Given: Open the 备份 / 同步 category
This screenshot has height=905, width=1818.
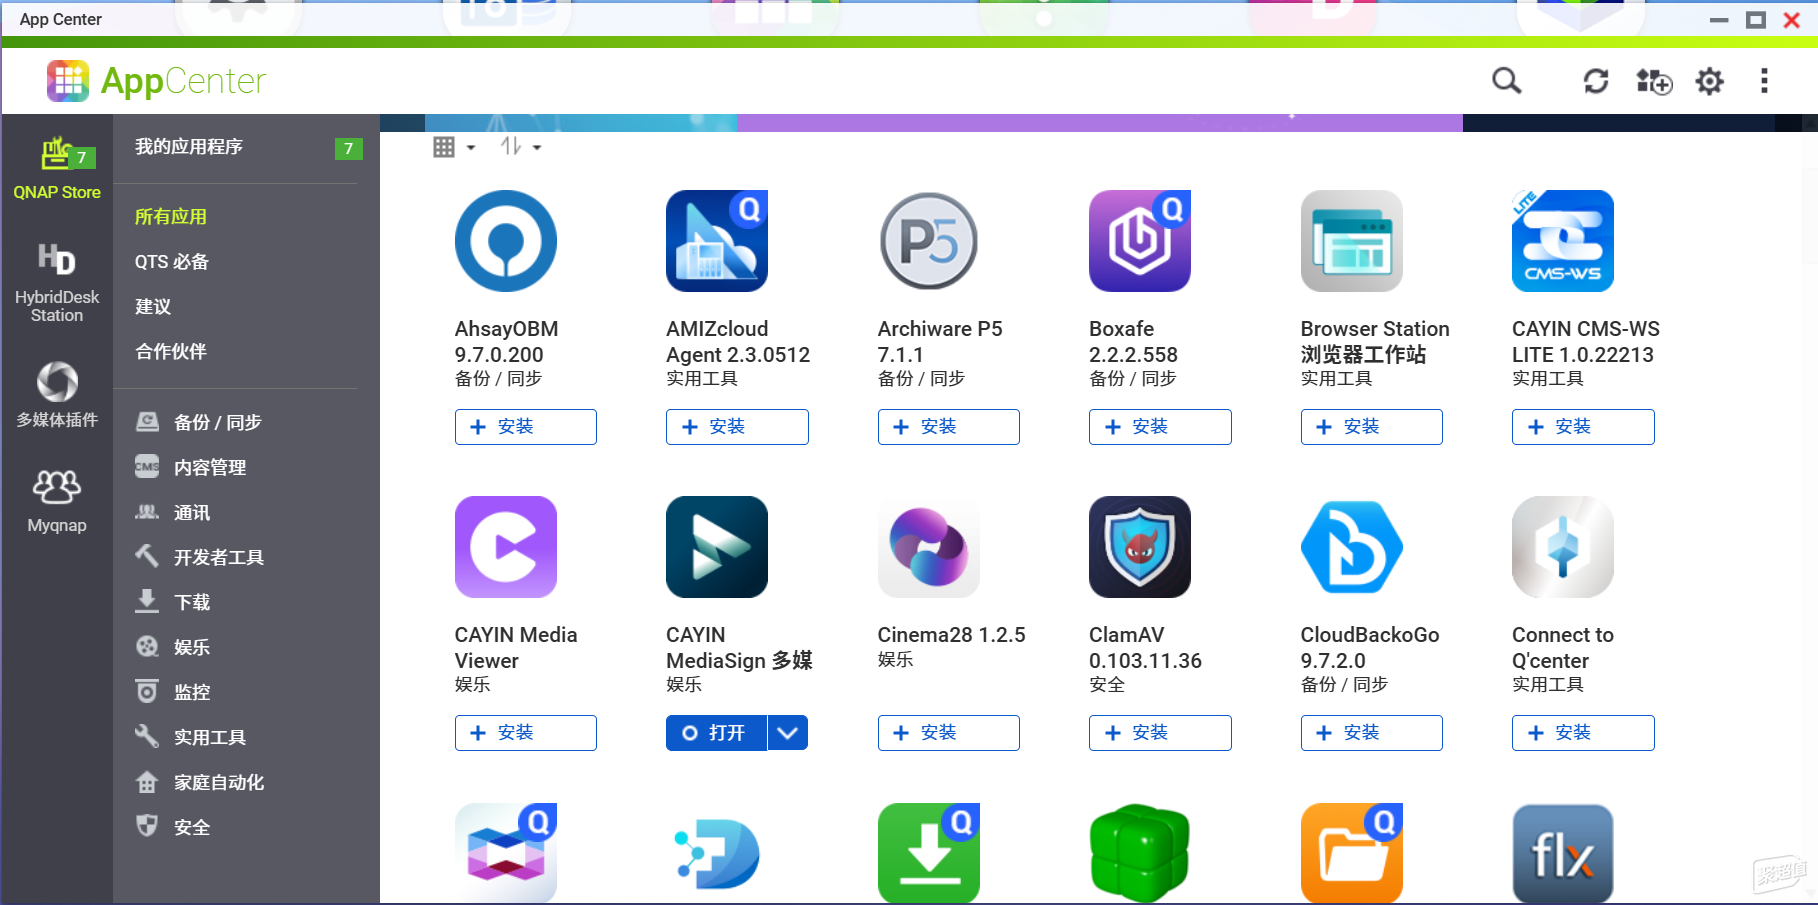Looking at the screenshot, I should pyautogui.click(x=217, y=423).
